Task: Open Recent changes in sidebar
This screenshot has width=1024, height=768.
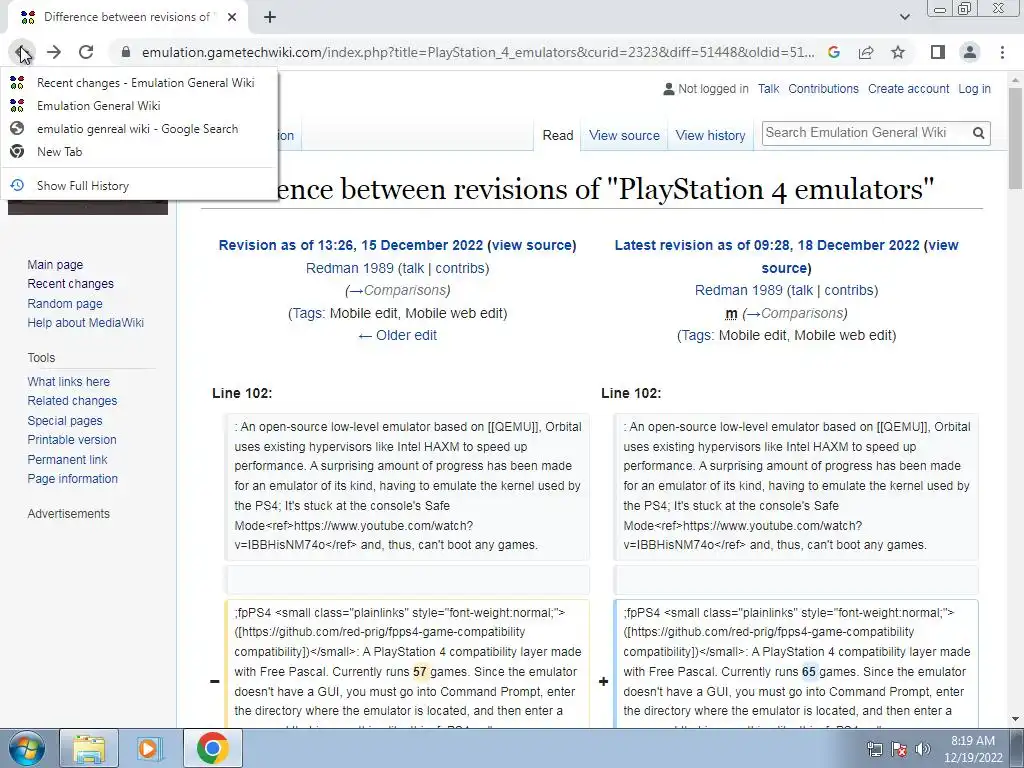Action: pyautogui.click(x=71, y=283)
